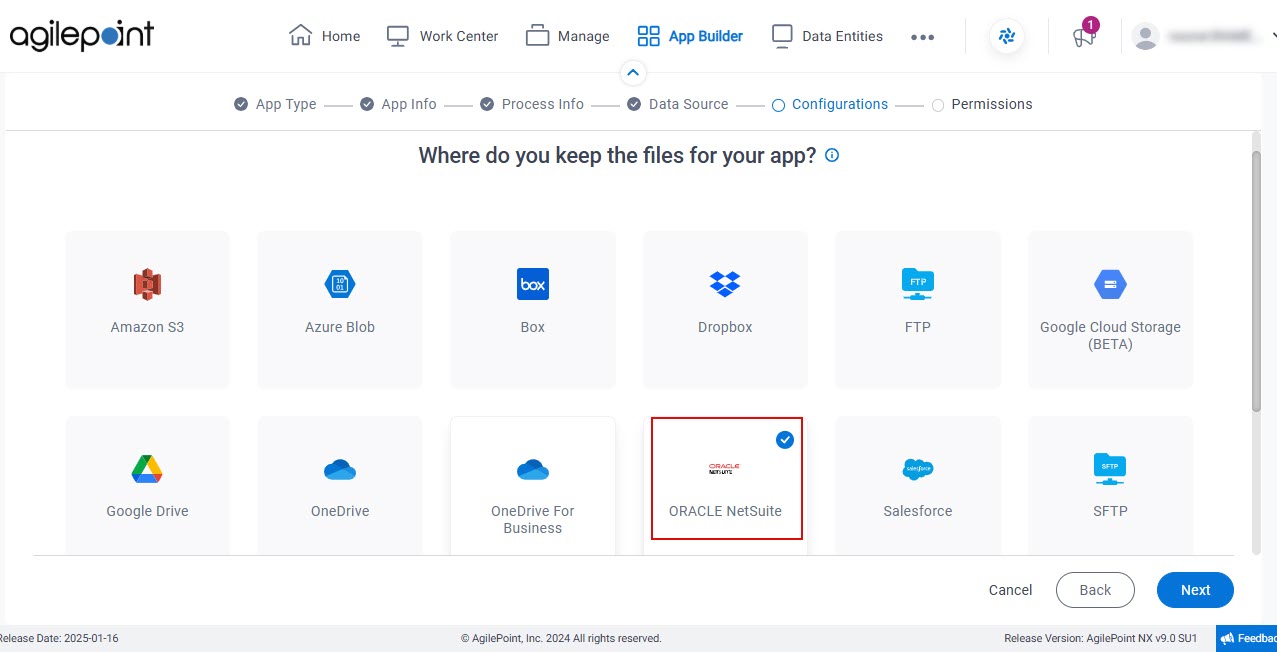Click the Home menu label
The image size is (1277, 652).
pyautogui.click(x=341, y=36)
